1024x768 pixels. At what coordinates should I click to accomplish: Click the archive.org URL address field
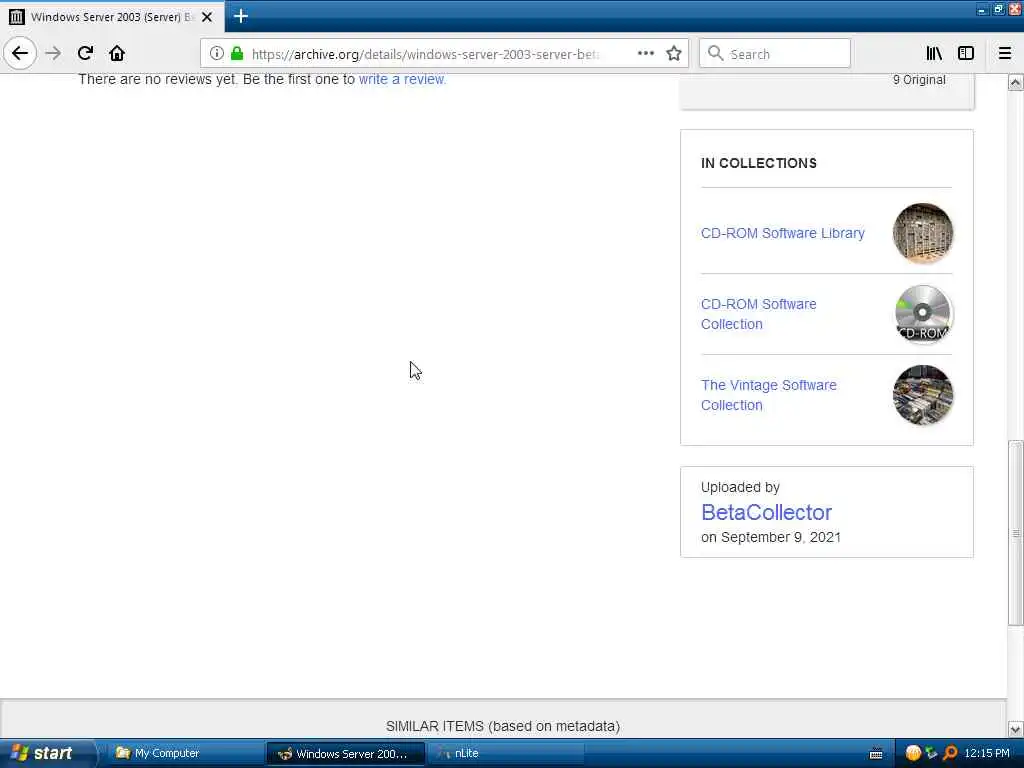tap(424, 54)
